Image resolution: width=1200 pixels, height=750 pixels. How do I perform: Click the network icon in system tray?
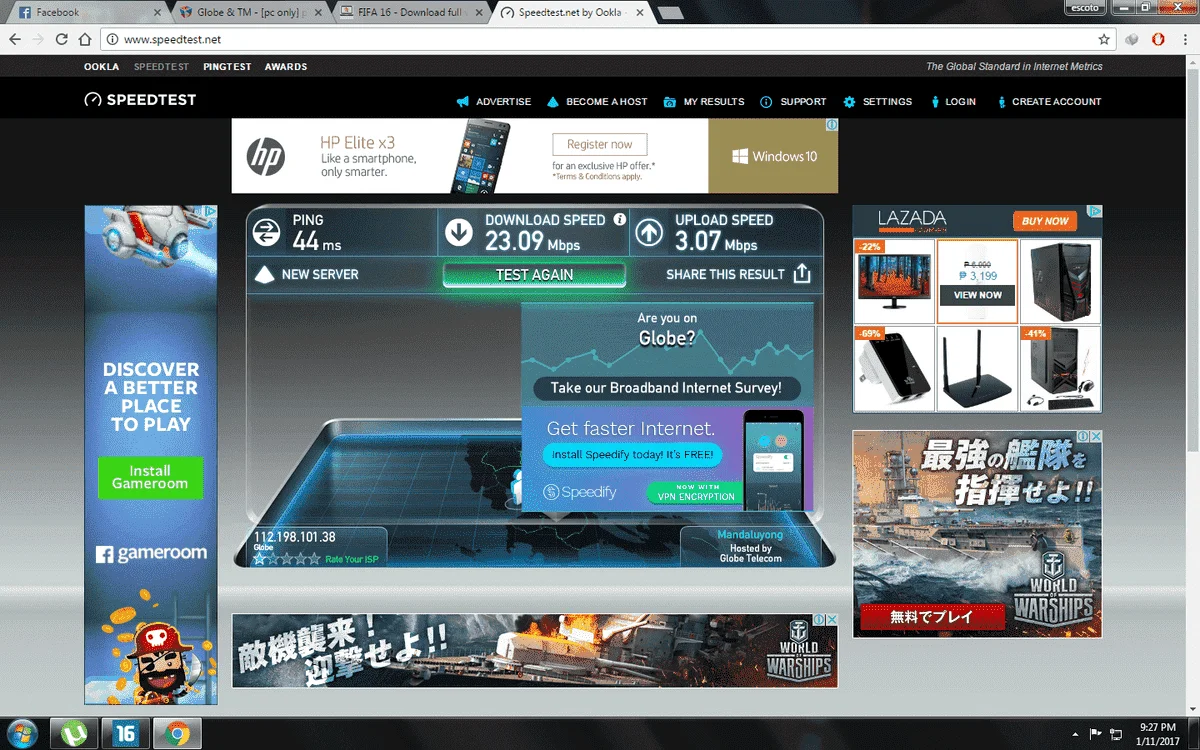[1115, 733]
